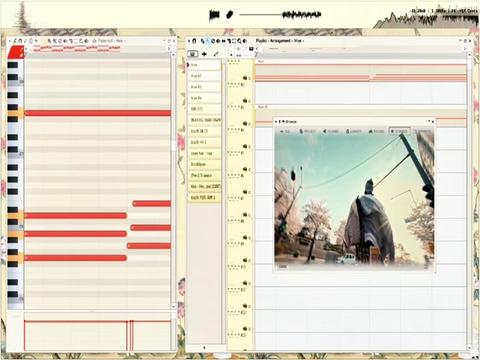The height and width of the screenshot is (360, 480).
Task: Click the Playlist timeline scroll-right arrow
Action: [x=466, y=49]
